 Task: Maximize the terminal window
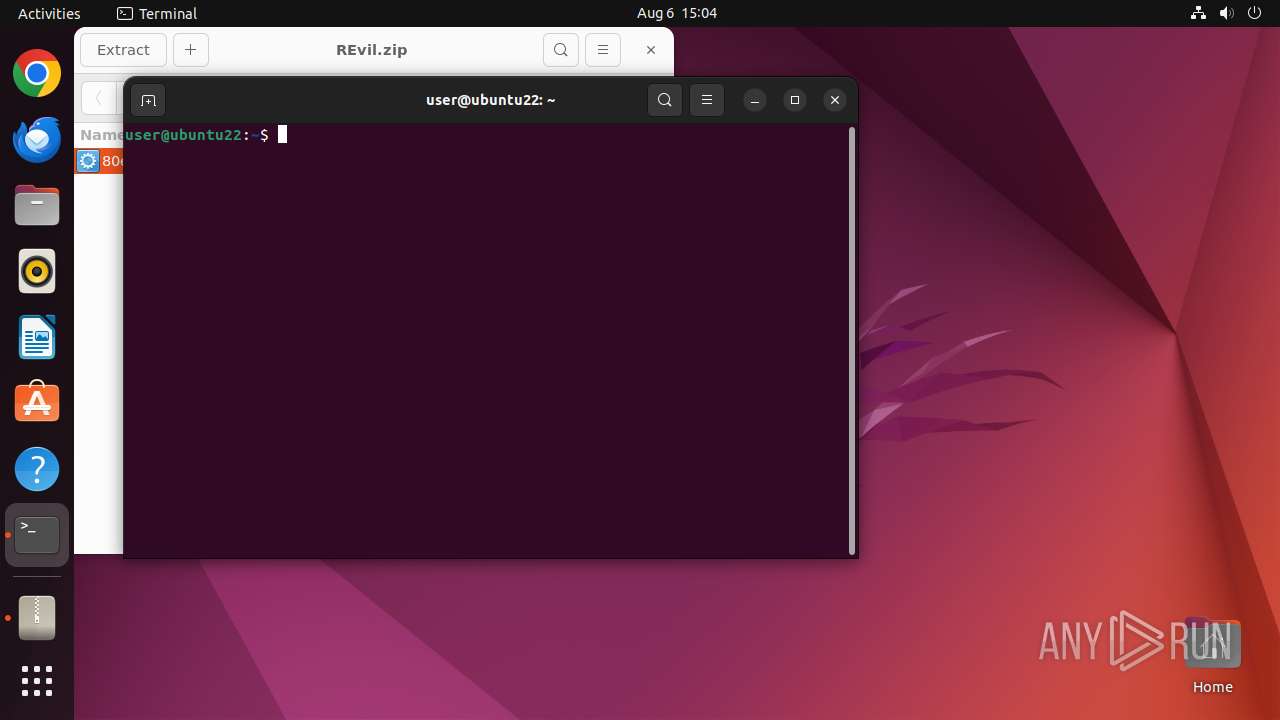pos(795,100)
